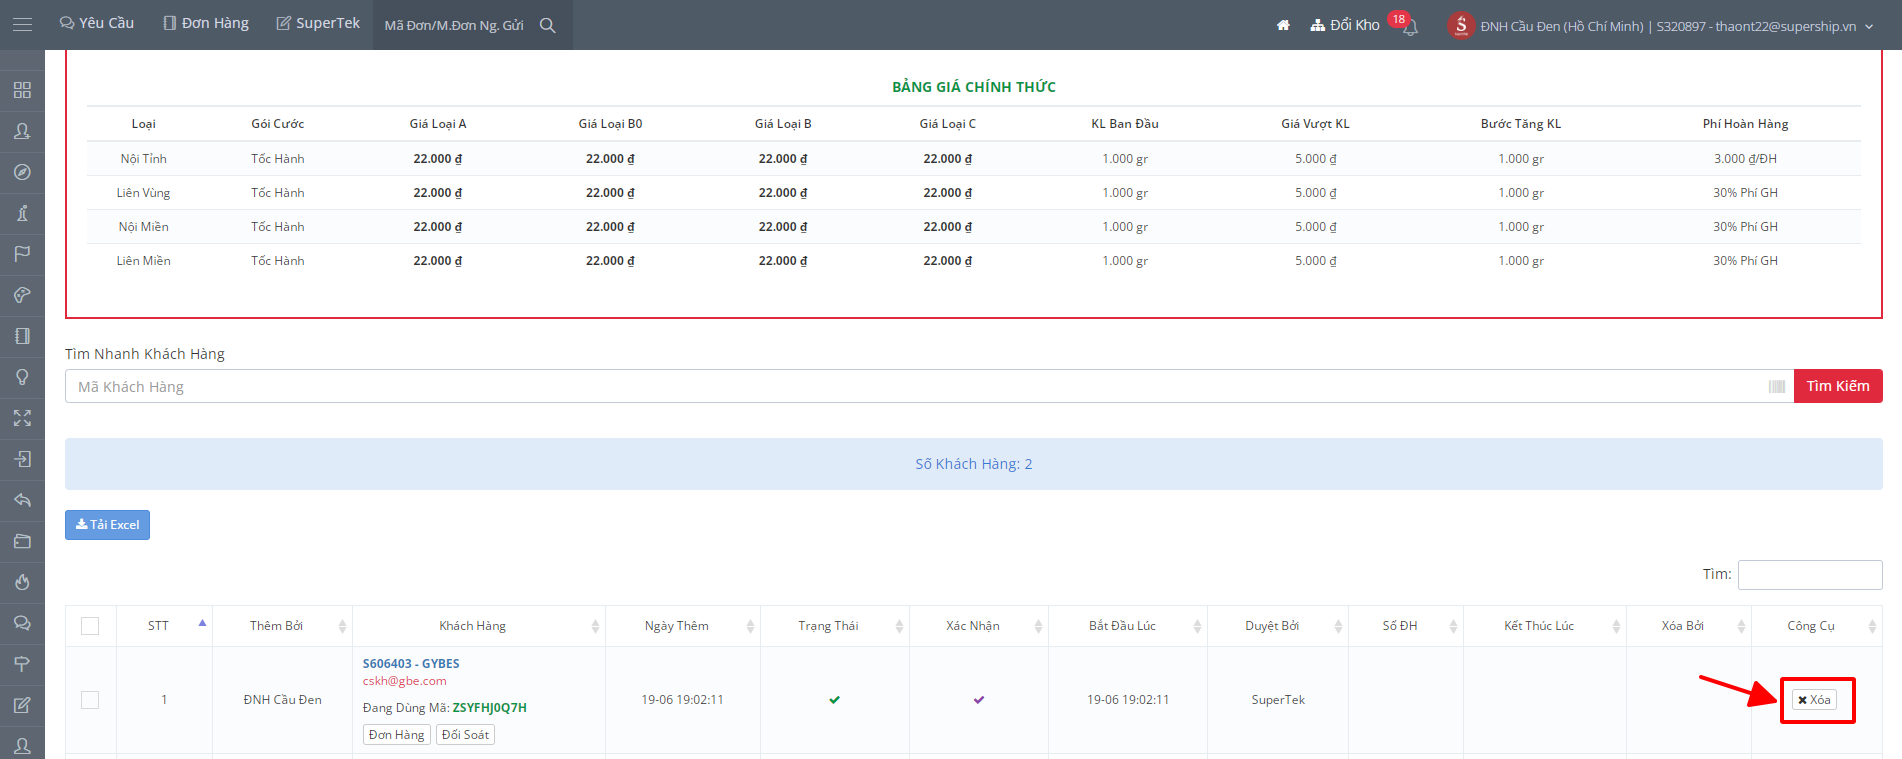Click the flame icon in sidebar
The height and width of the screenshot is (759, 1902).
pos(22,582)
